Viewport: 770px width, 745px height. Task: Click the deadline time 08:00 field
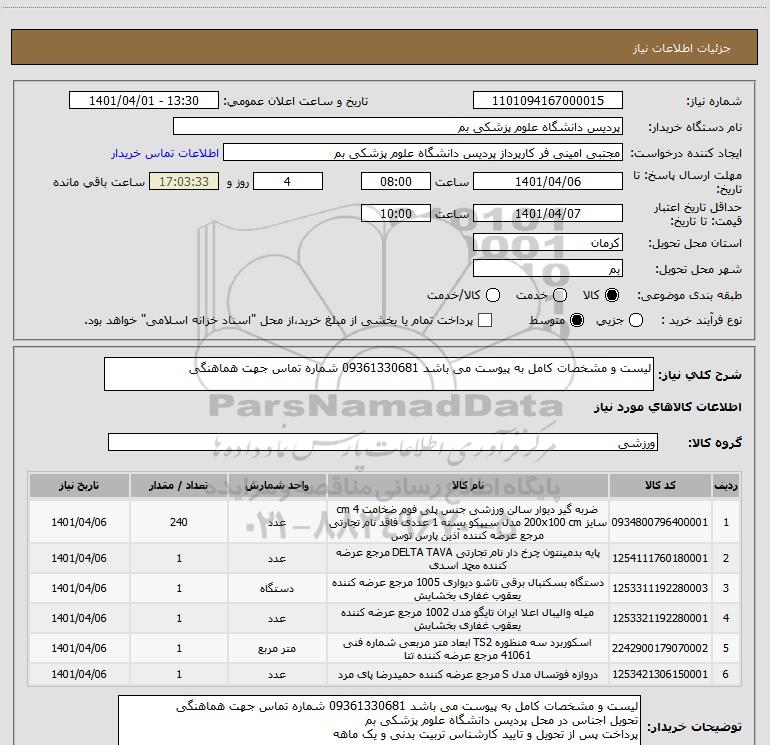pos(396,181)
